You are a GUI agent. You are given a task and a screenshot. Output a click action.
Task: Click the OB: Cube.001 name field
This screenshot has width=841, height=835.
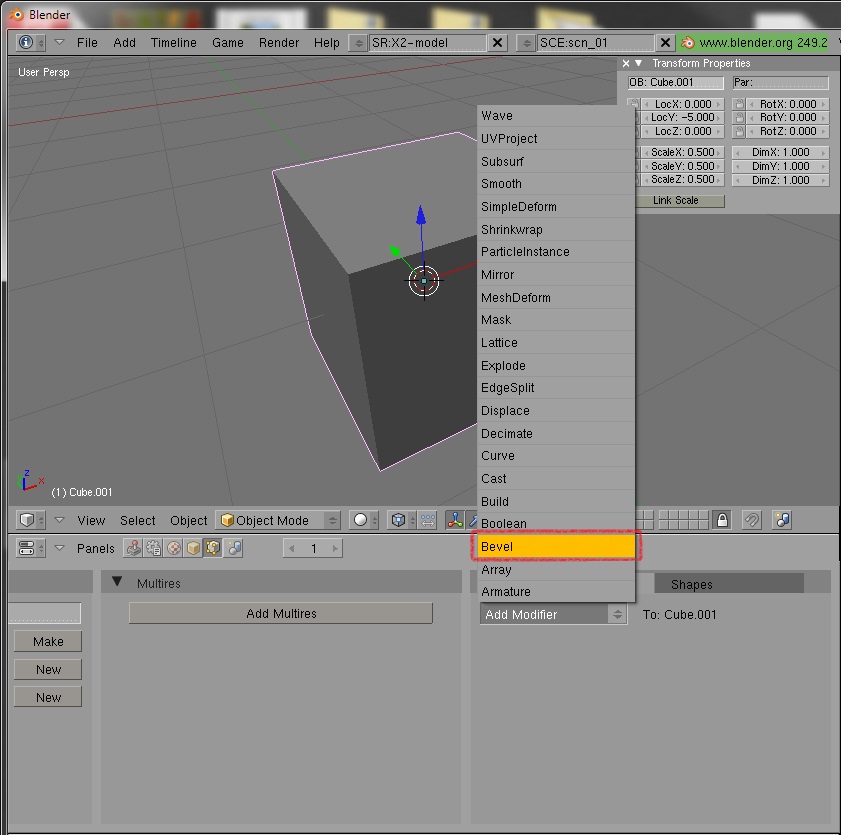pyautogui.click(x=676, y=83)
